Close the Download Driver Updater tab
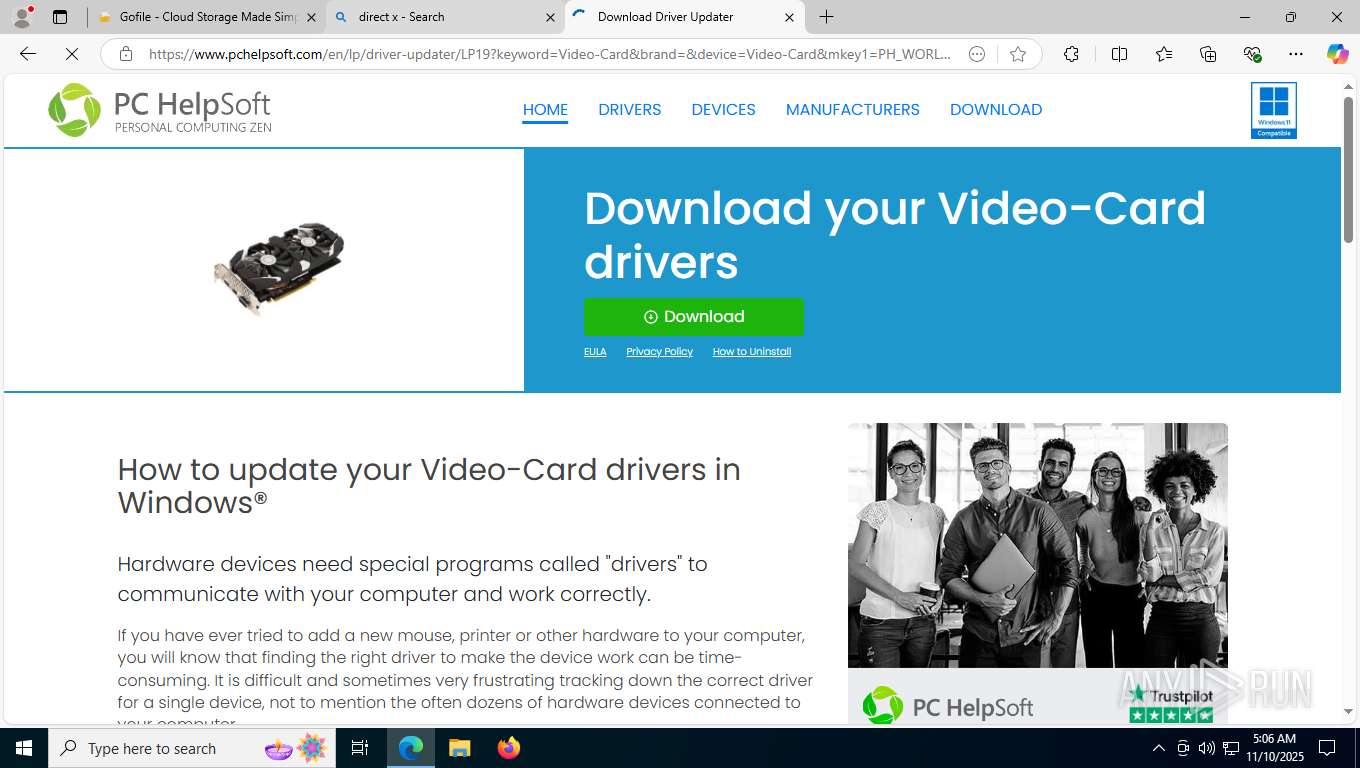Image resolution: width=1360 pixels, height=768 pixels. 789,17
